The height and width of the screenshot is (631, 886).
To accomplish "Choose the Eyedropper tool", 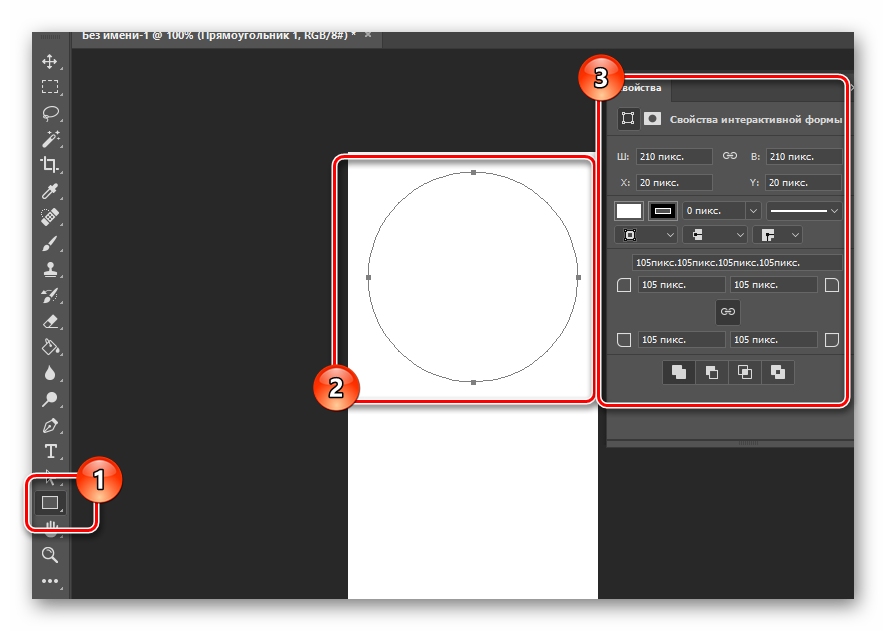I will click(49, 191).
